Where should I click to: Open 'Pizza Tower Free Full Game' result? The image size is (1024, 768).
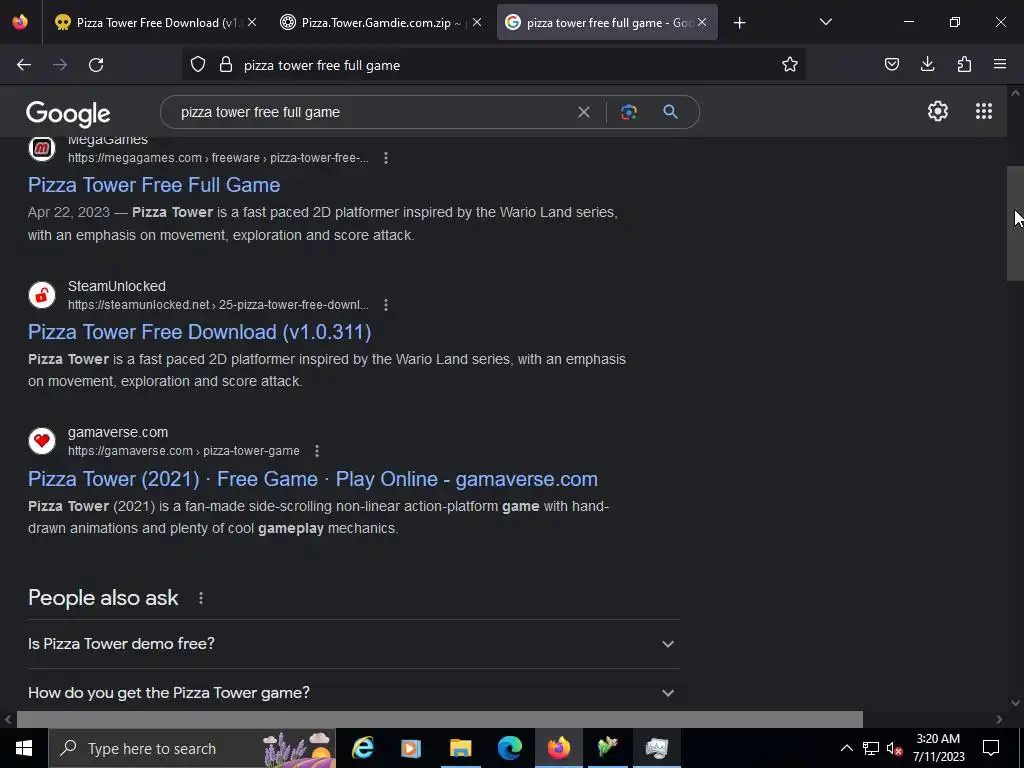[x=154, y=185]
